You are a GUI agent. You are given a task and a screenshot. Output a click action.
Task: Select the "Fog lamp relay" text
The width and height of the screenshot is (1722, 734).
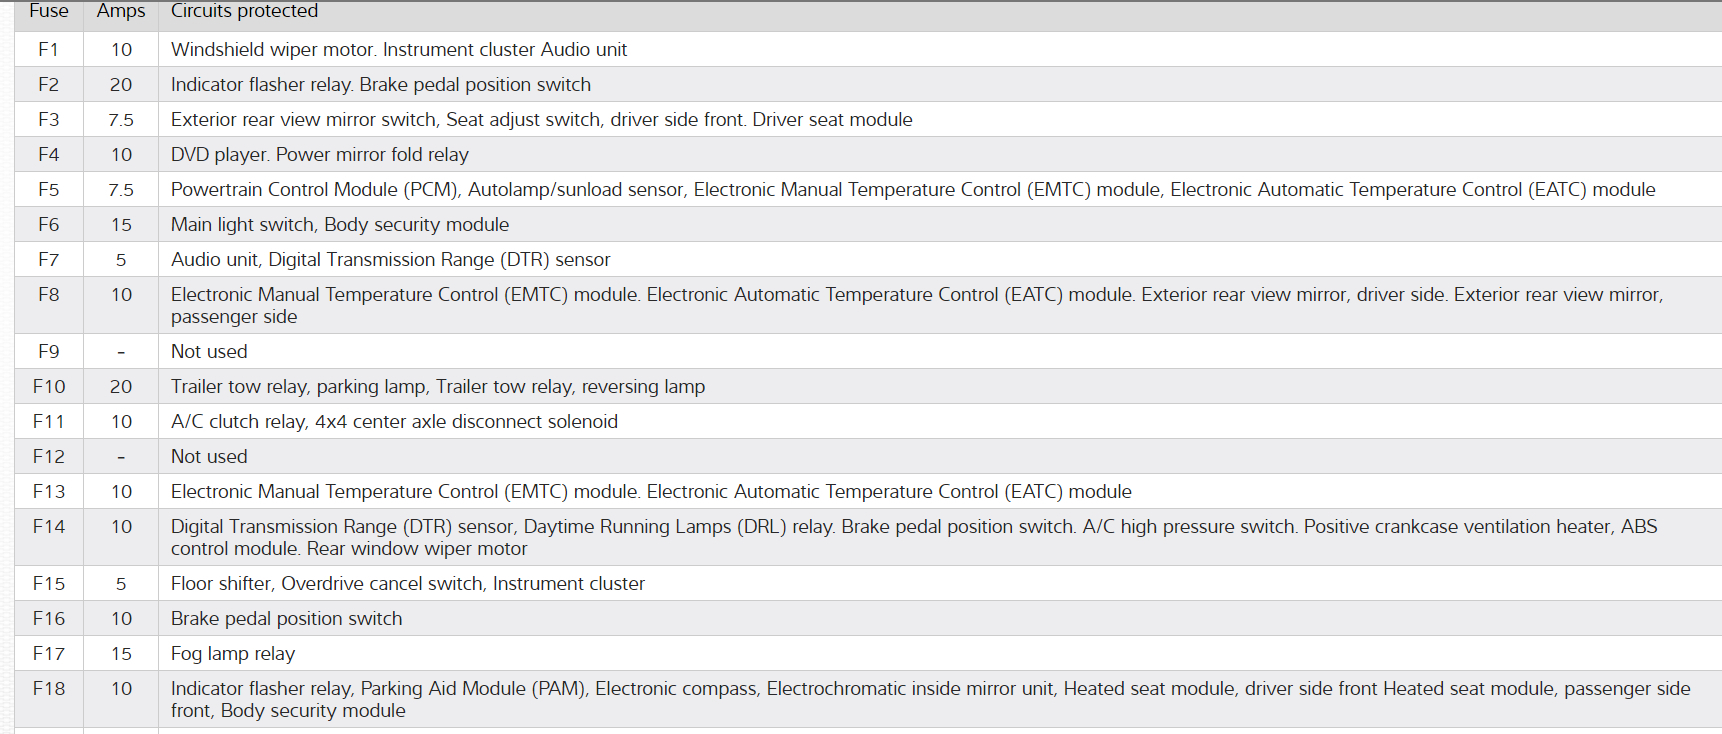coord(233,654)
